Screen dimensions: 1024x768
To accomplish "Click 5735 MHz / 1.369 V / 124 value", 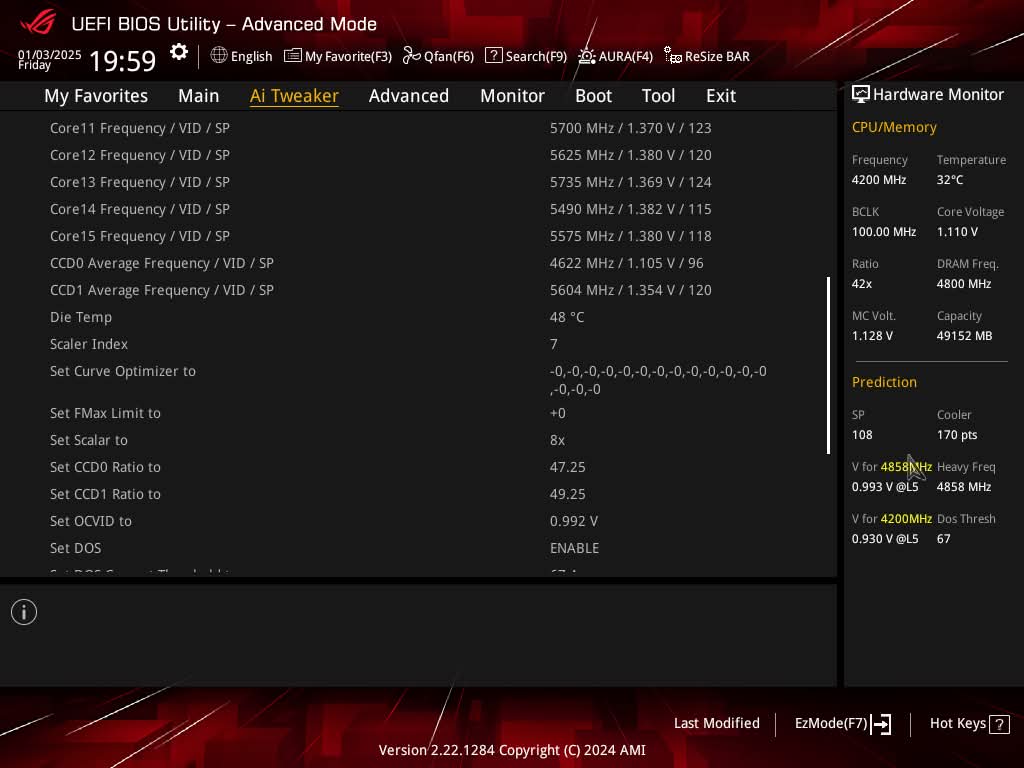I will point(630,182).
